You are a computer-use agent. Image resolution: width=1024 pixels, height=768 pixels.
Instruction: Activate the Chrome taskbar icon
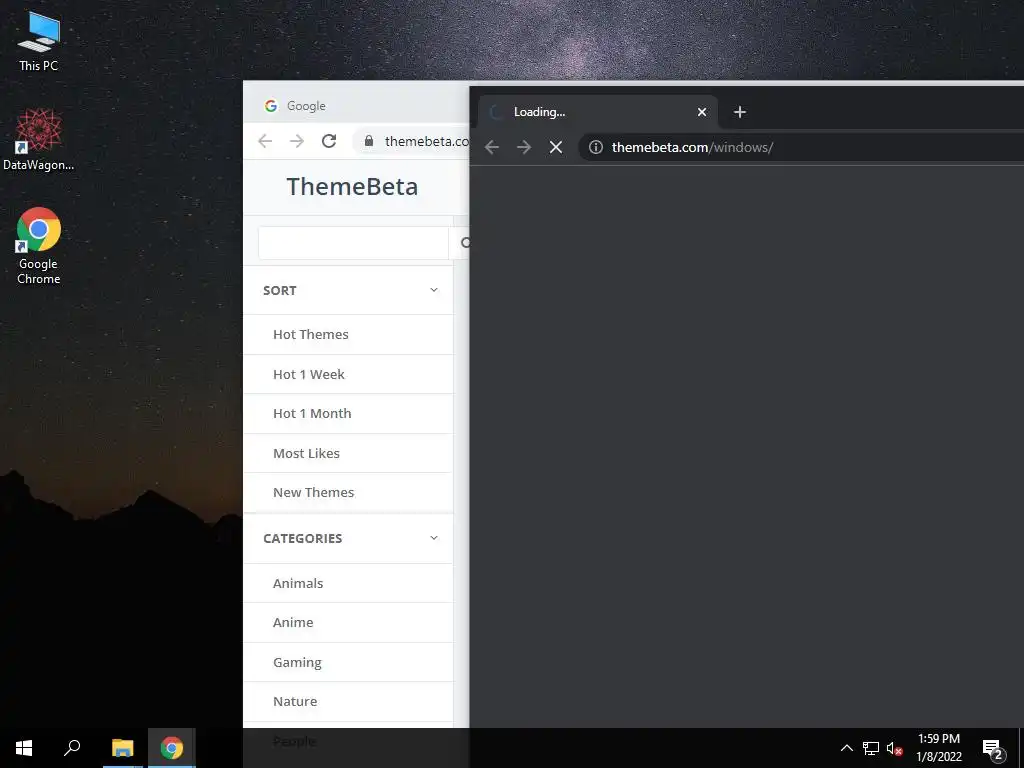[172, 748]
